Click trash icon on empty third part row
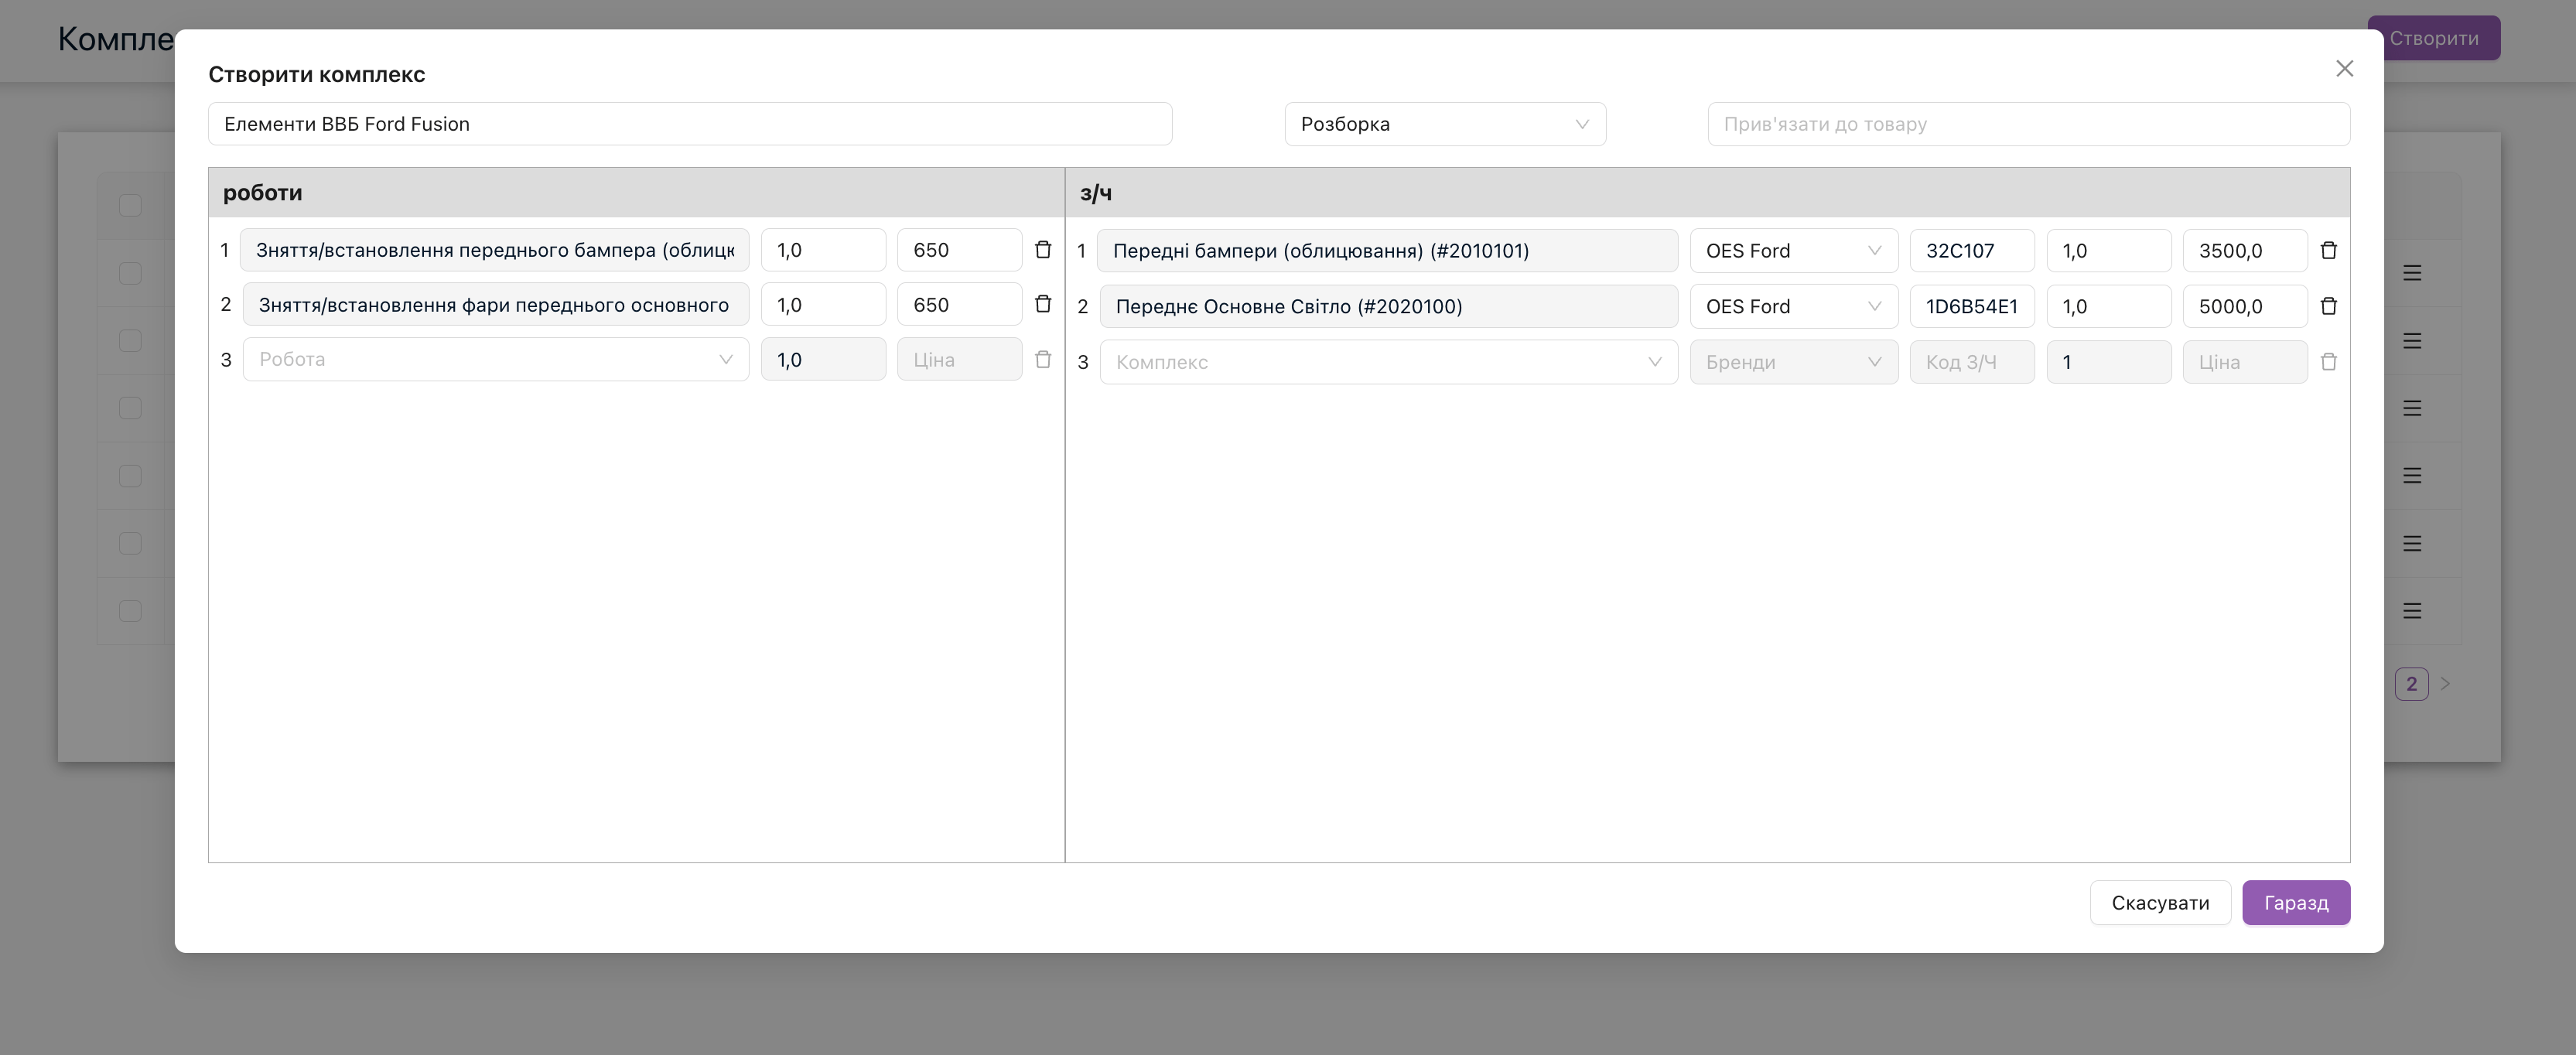This screenshot has height=1055, width=2576. point(2328,362)
